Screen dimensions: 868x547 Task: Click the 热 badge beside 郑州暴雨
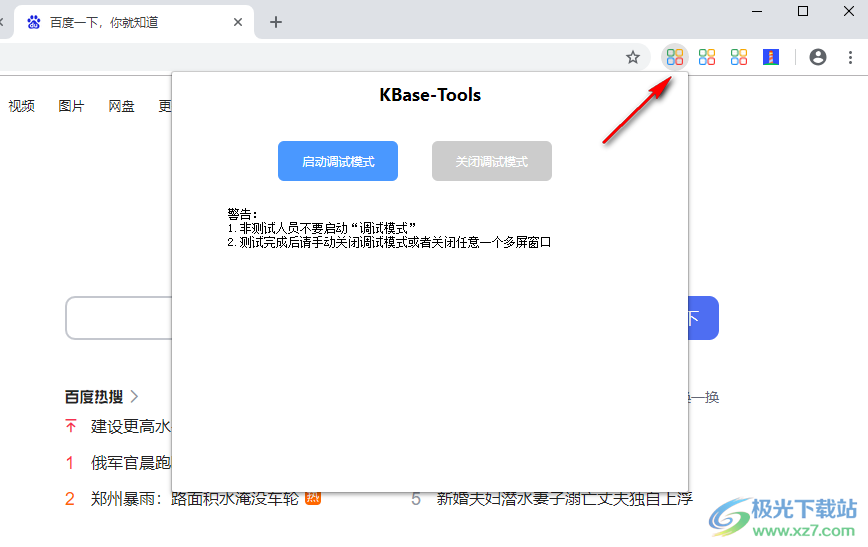tap(313, 498)
